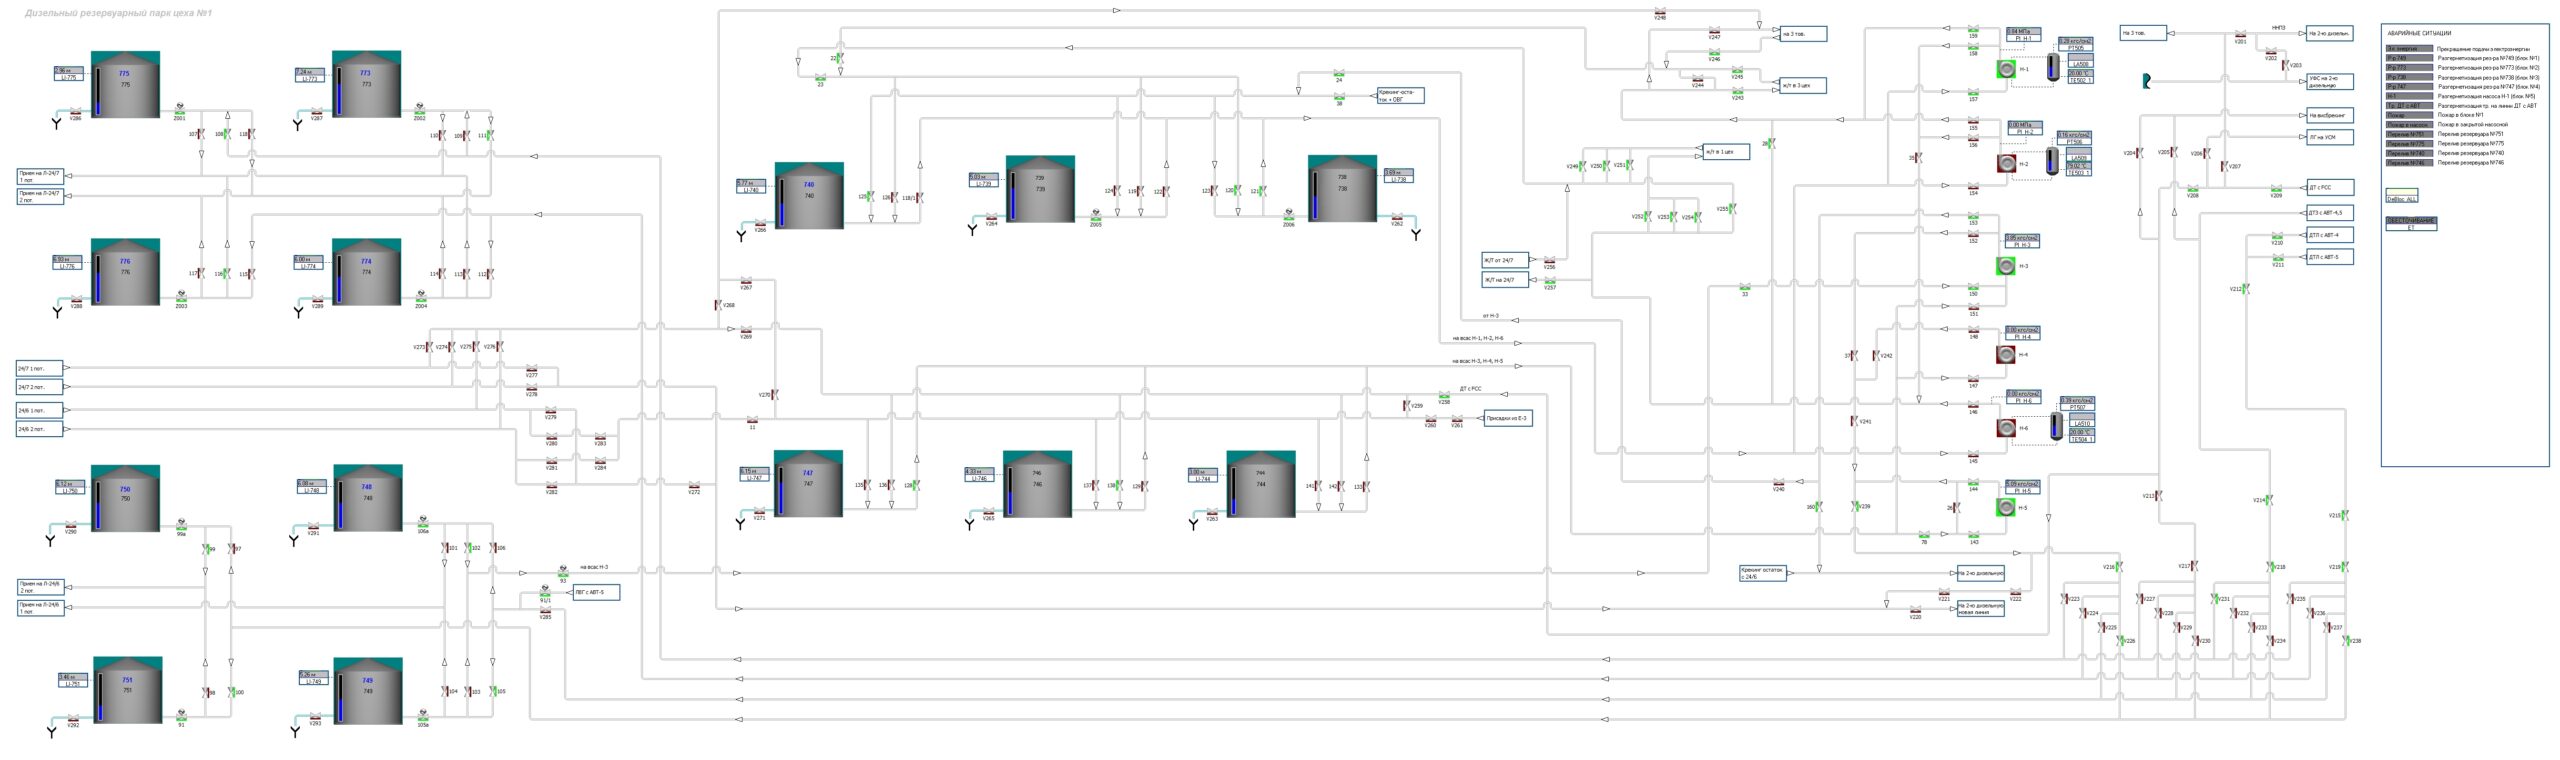2560x760 pixels.
Task: Trigger the "Перелив №751" overflow scenario
Action: (2409, 134)
